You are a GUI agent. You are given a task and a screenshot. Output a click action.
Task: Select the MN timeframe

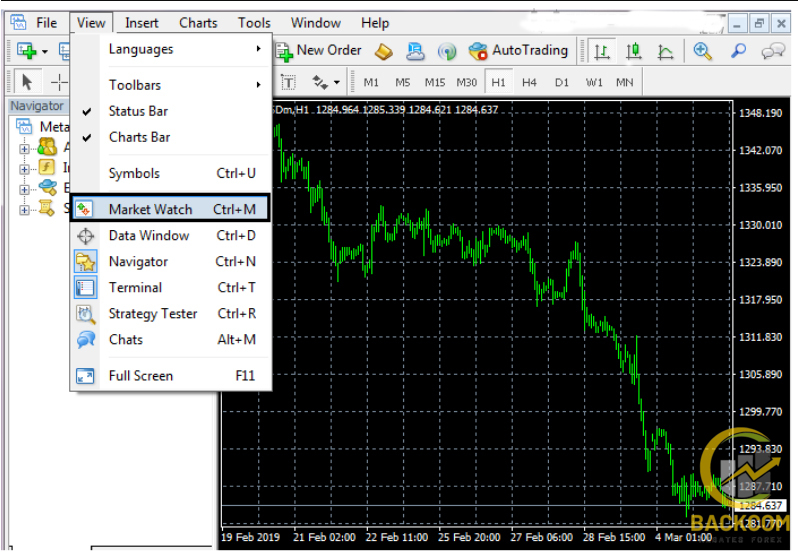[x=624, y=82]
